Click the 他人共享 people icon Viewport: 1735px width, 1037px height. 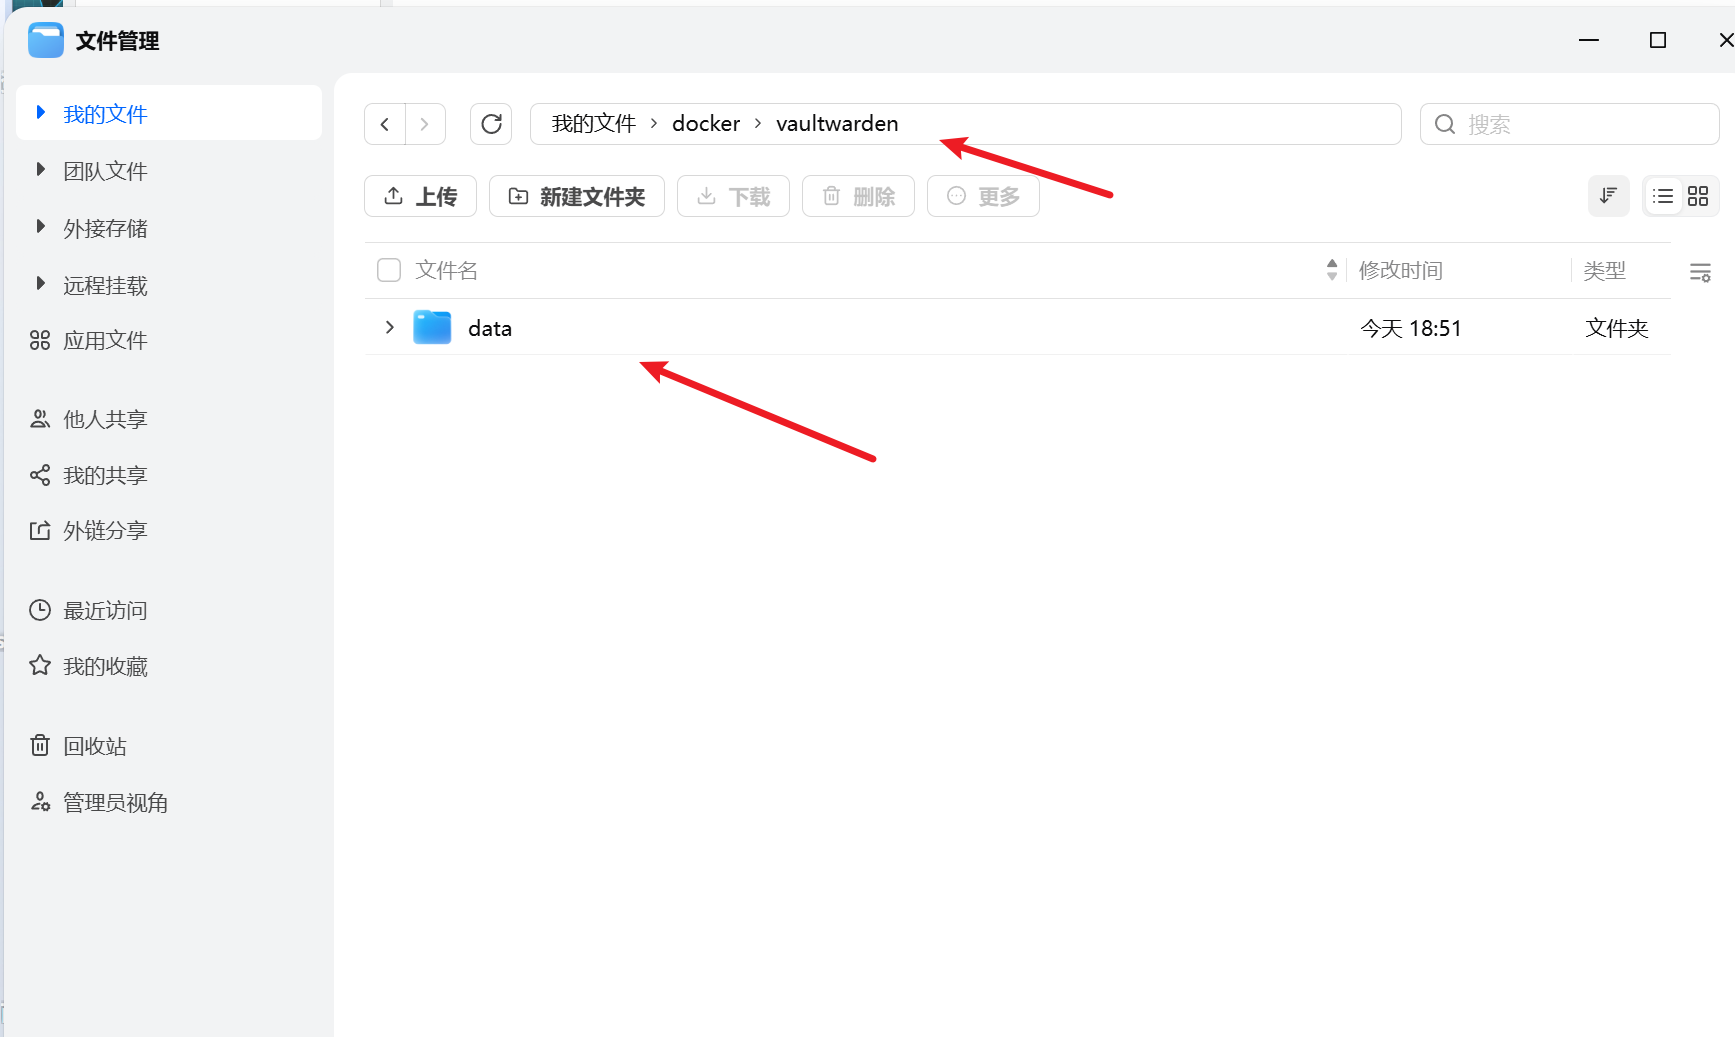[40, 419]
